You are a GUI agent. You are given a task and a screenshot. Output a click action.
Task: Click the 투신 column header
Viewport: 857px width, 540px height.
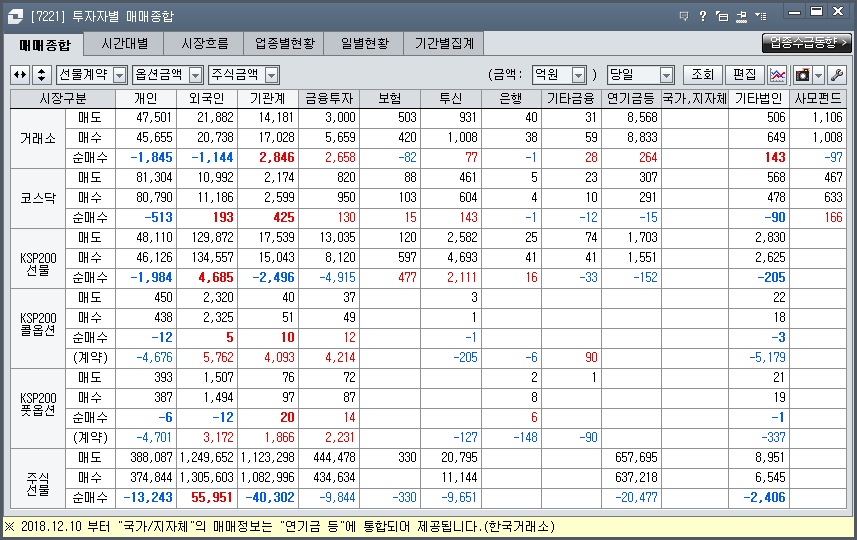pyautogui.click(x=451, y=98)
